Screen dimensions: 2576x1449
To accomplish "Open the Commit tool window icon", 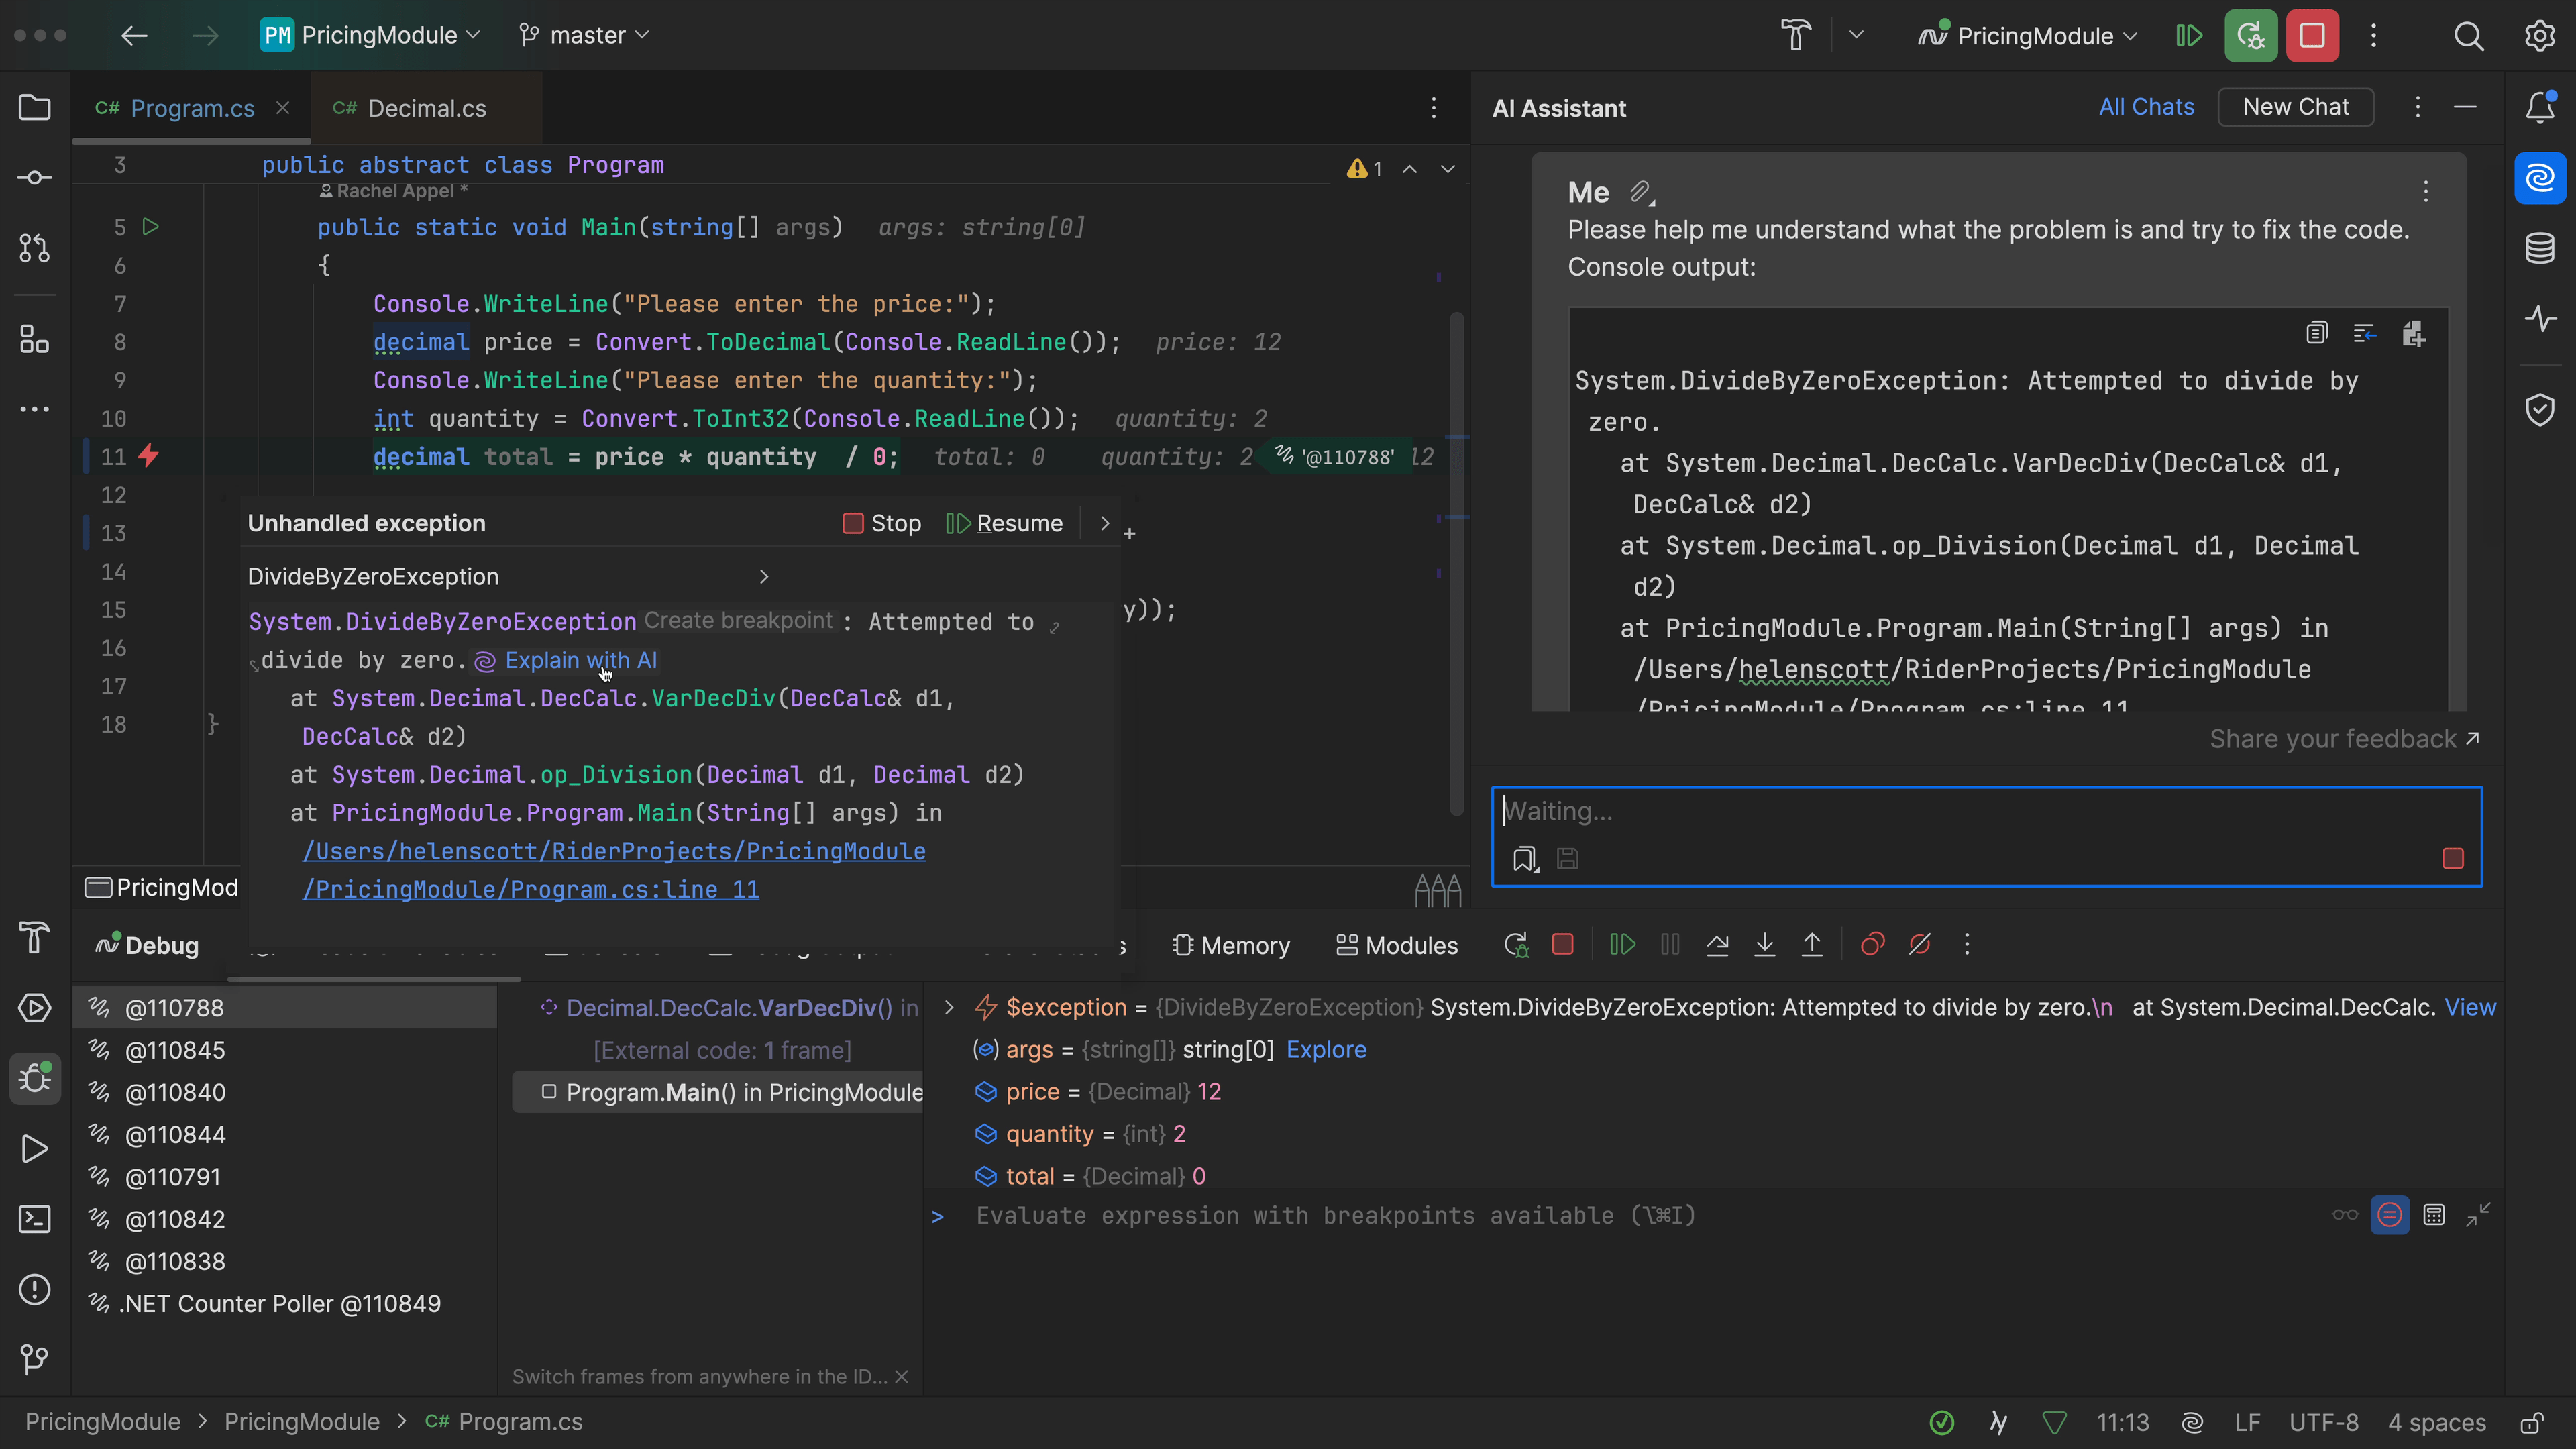I will (x=35, y=178).
